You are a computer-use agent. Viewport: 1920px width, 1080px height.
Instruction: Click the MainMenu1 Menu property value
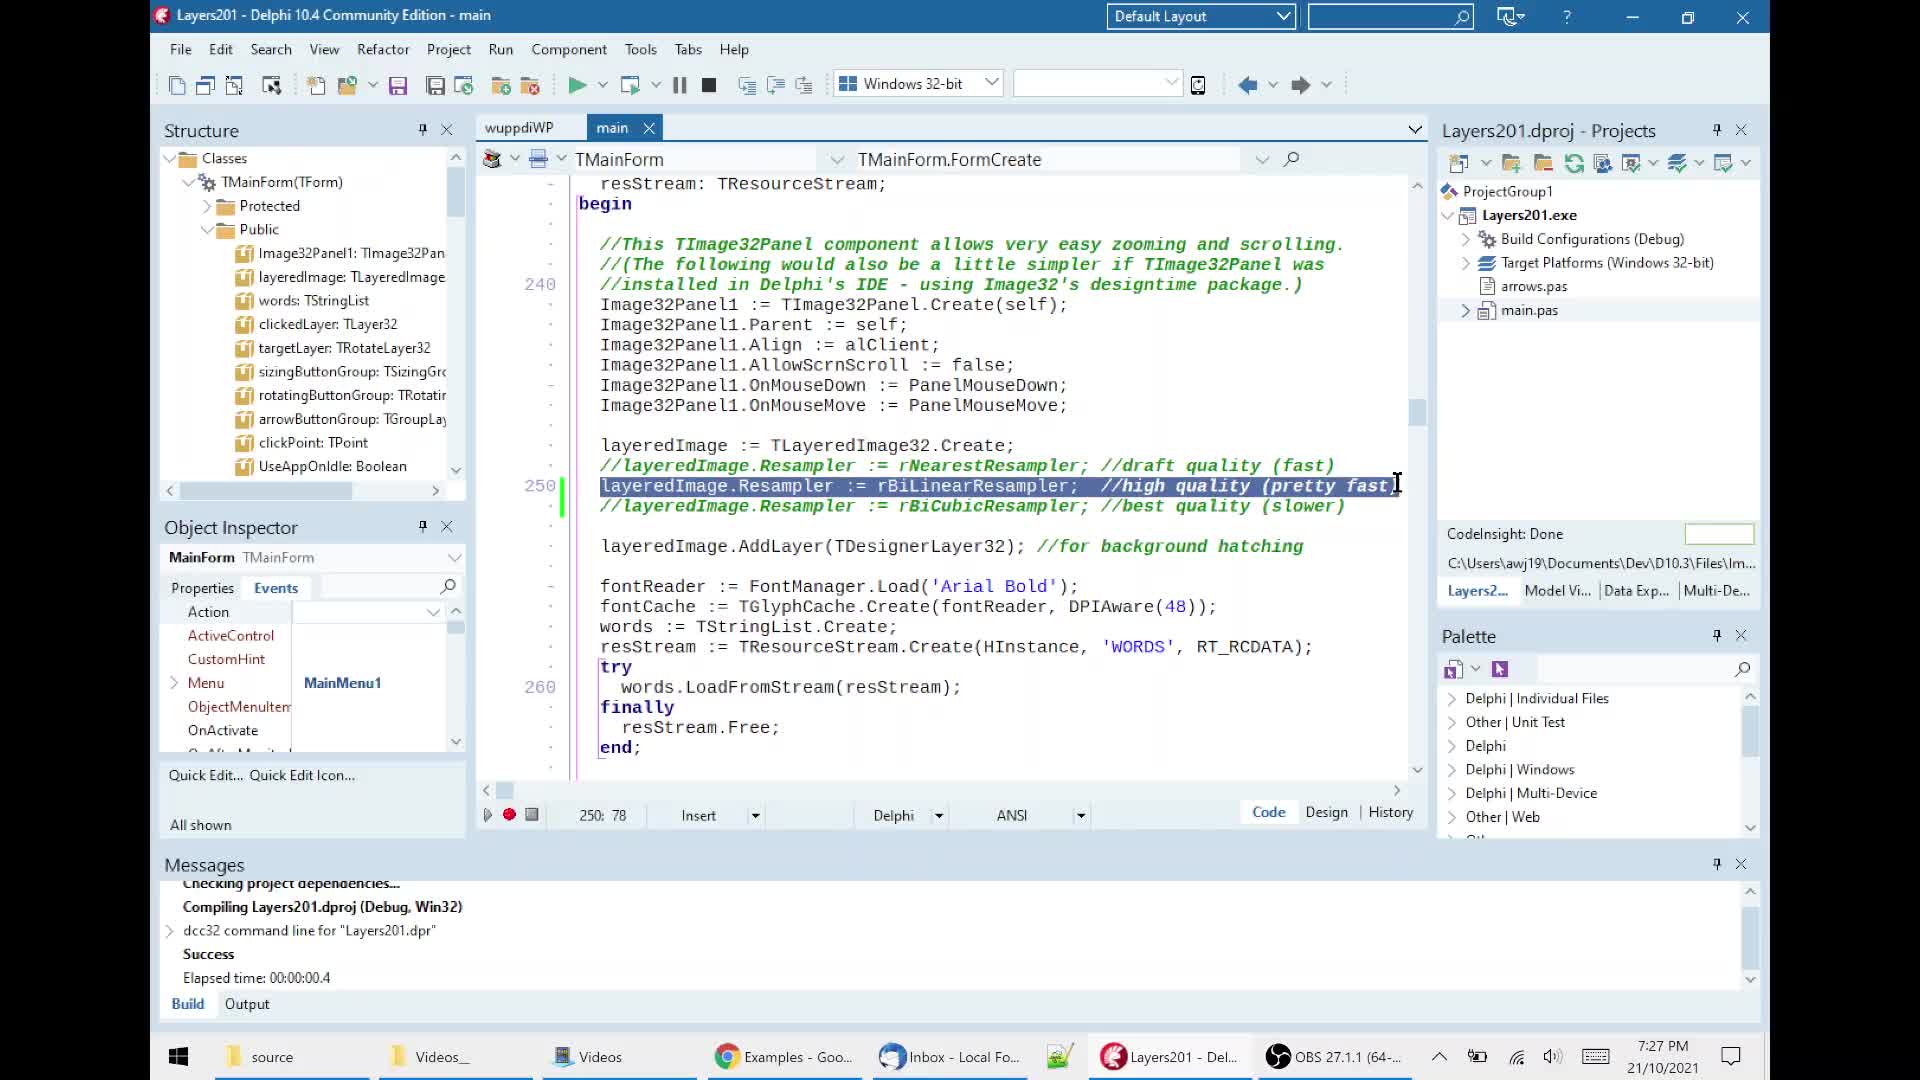[x=343, y=683]
